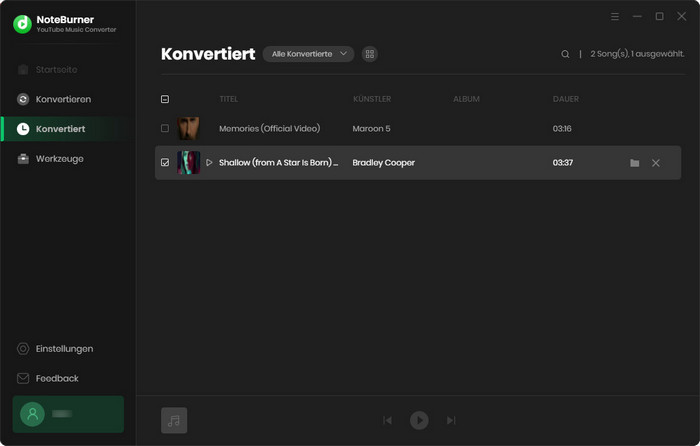Click the Einstellungen gear circle icon
This screenshot has height=446, width=700.
[23, 349]
